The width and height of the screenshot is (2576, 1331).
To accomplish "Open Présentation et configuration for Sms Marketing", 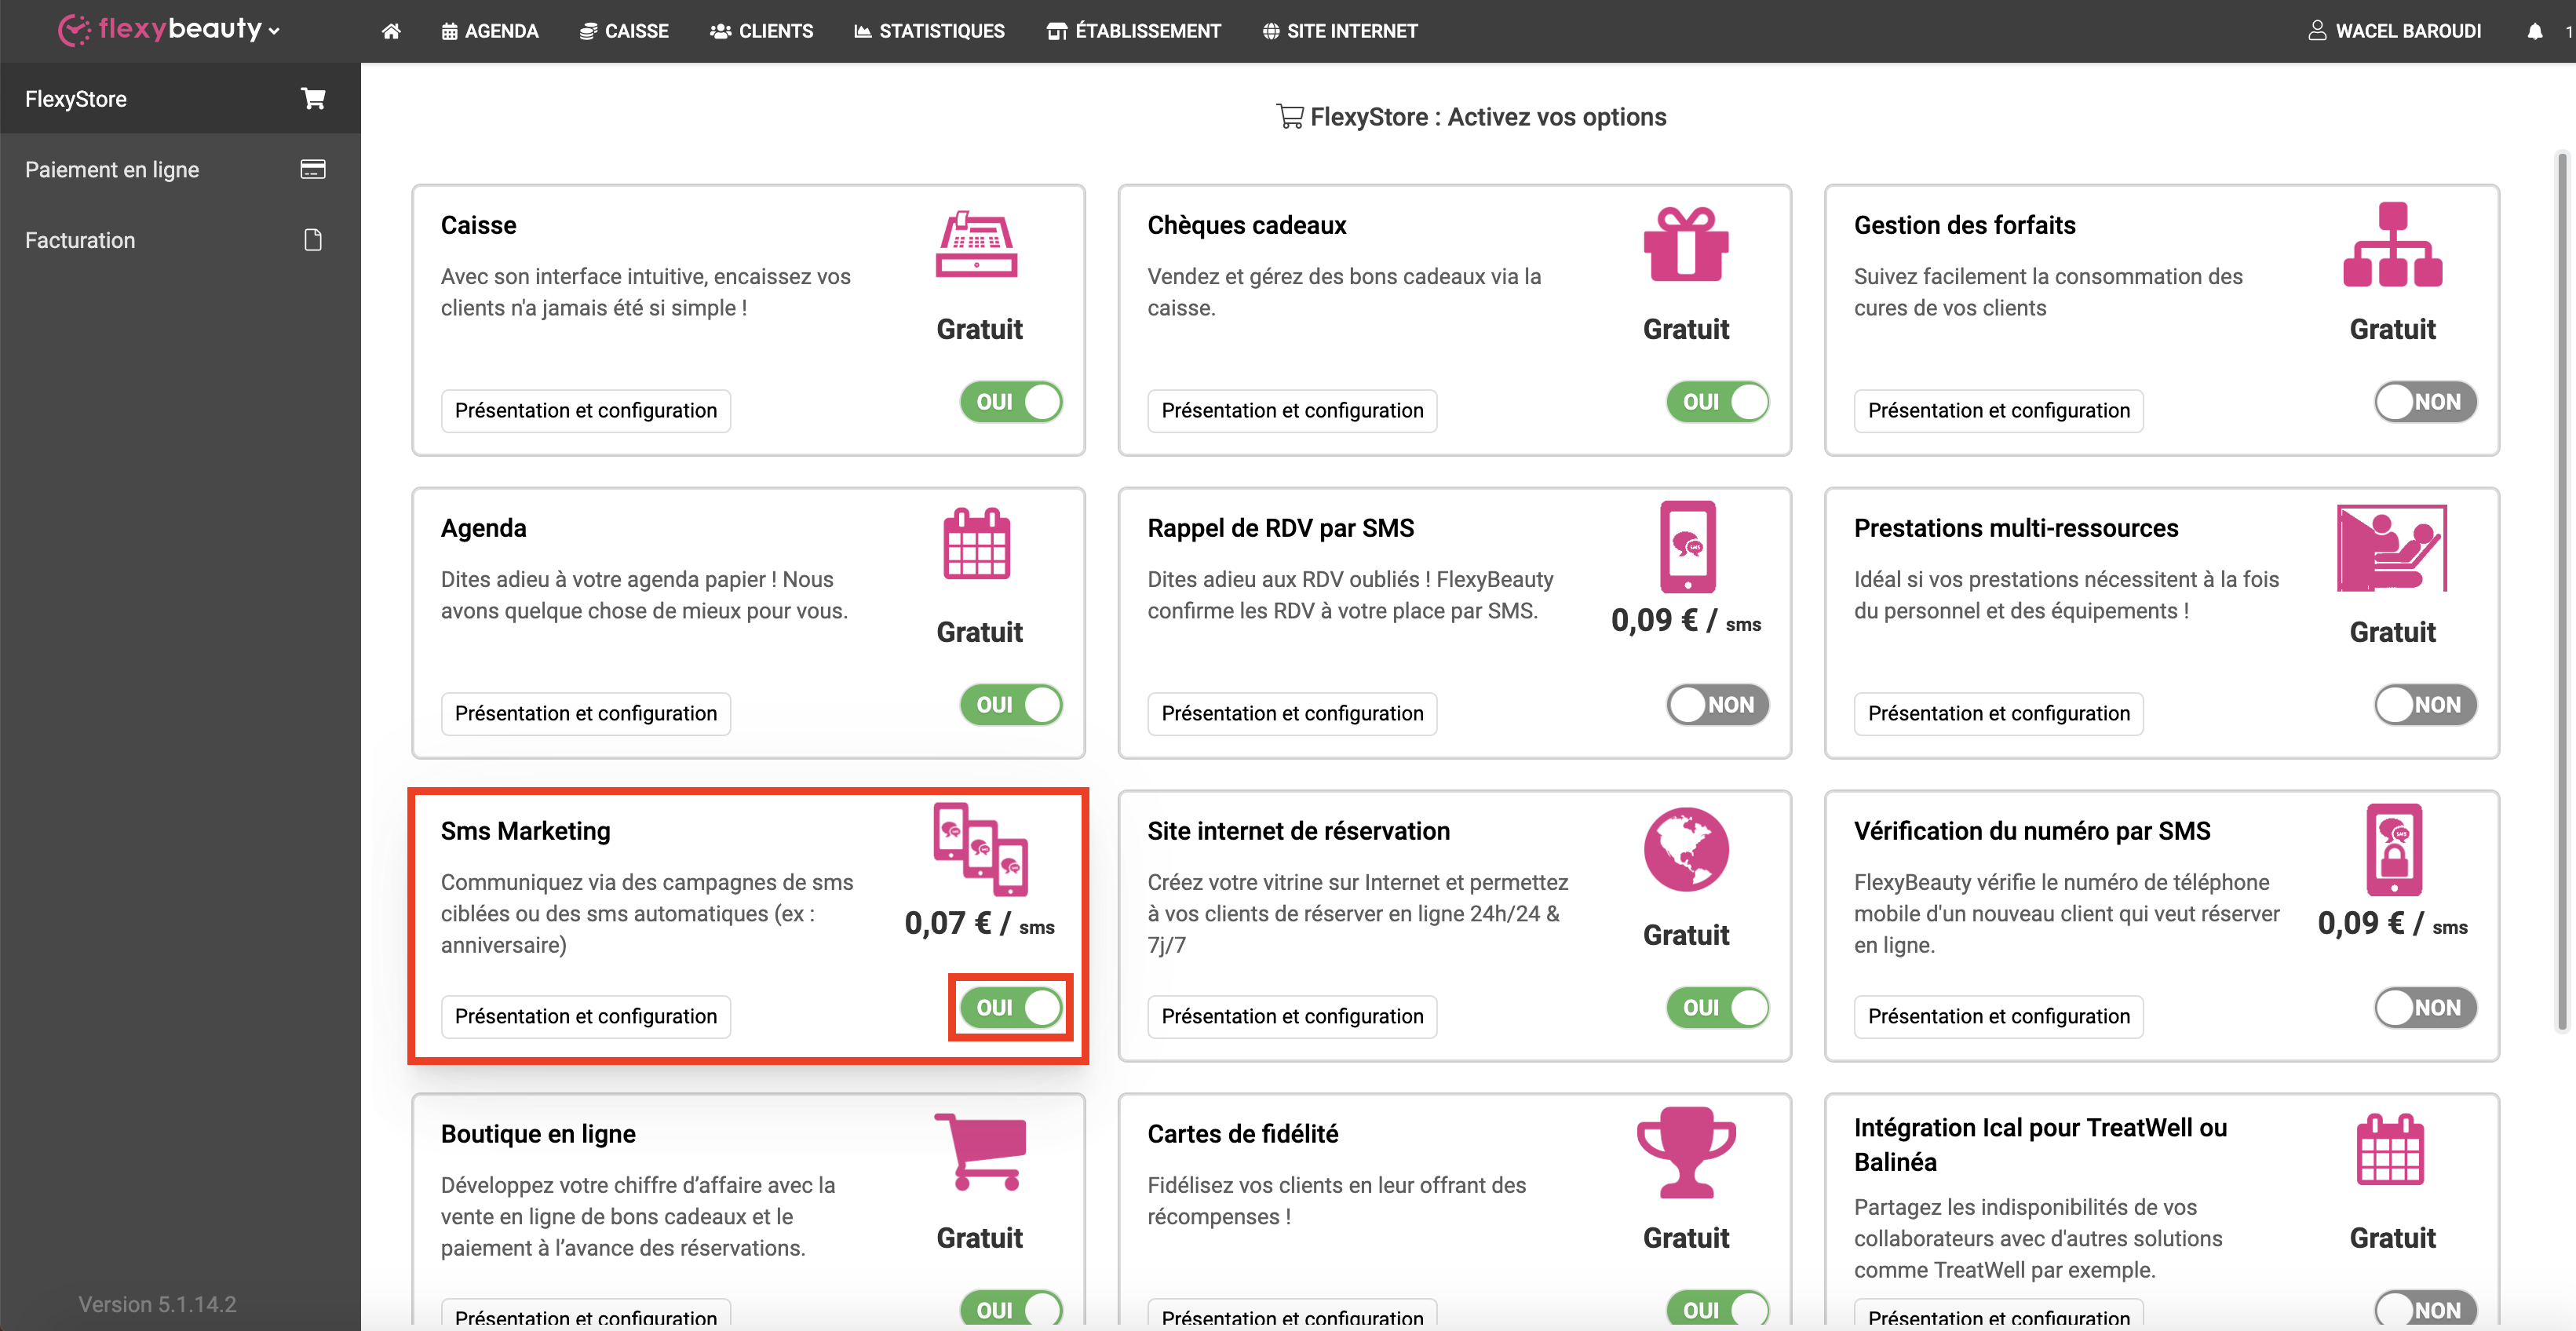I will click(x=586, y=1017).
